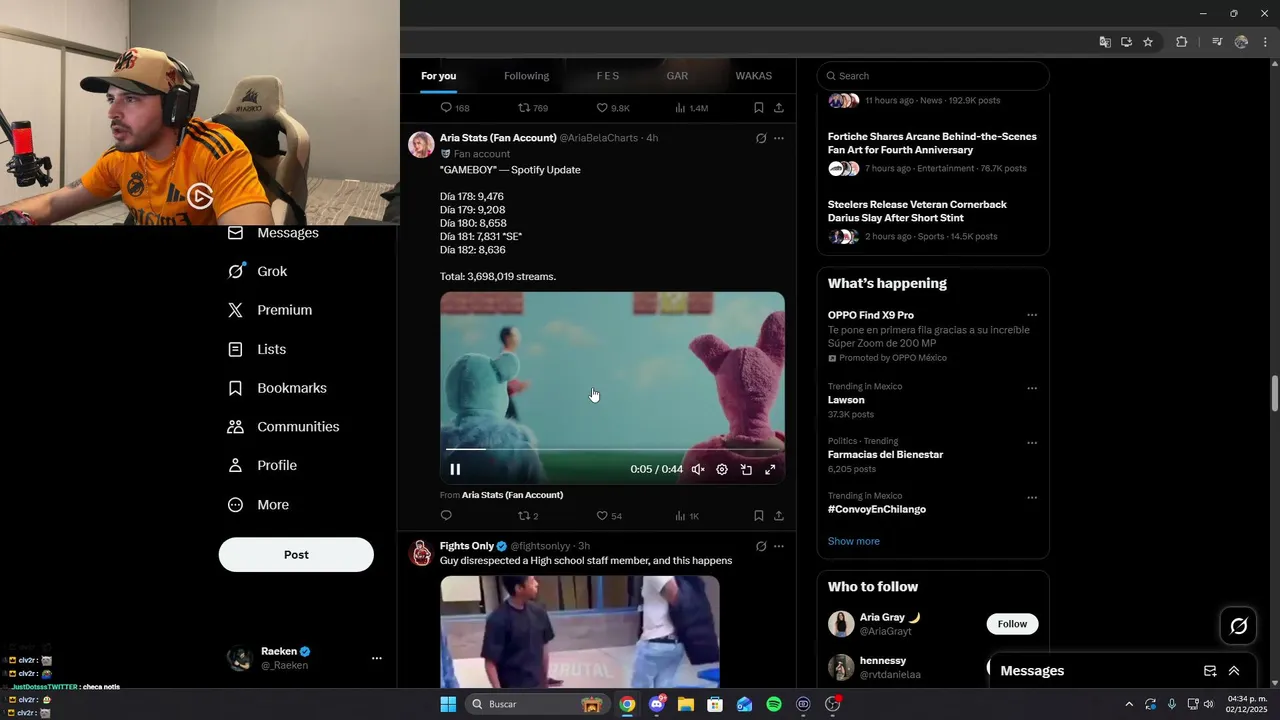Like the Aria Stats post
This screenshot has width=1280, height=720.
609,516
